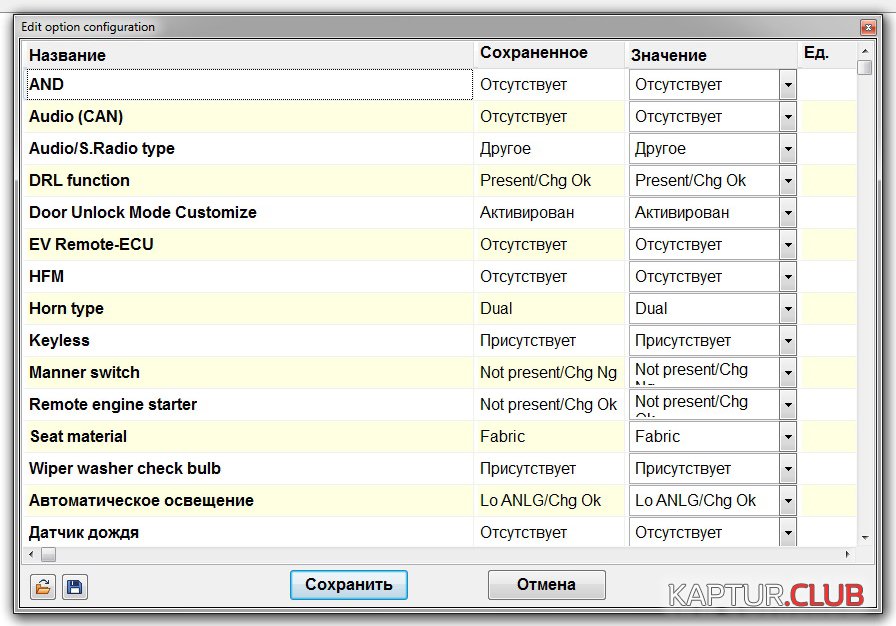Close the Edit option configuration window
896x626 pixels.
tap(867, 27)
